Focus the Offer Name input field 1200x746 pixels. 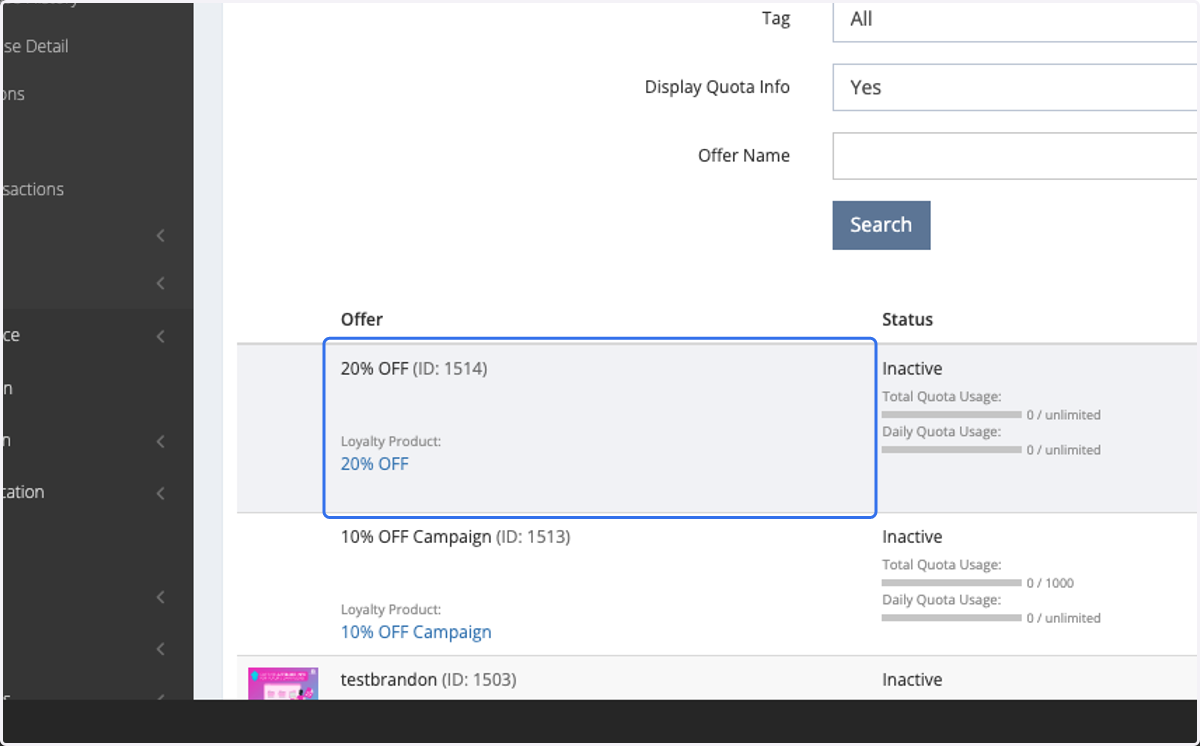(1015, 155)
